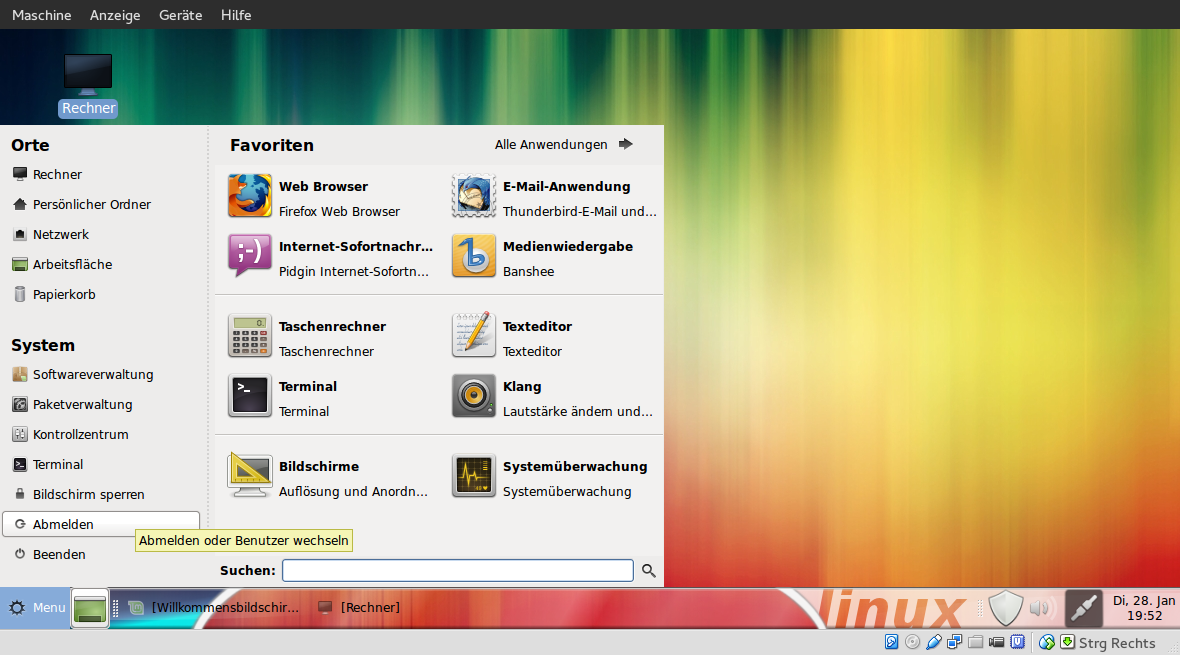Open Texteditor icon in favorites
Image resolution: width=1180 pixels, height=655 pixels.
click(474, 336)
